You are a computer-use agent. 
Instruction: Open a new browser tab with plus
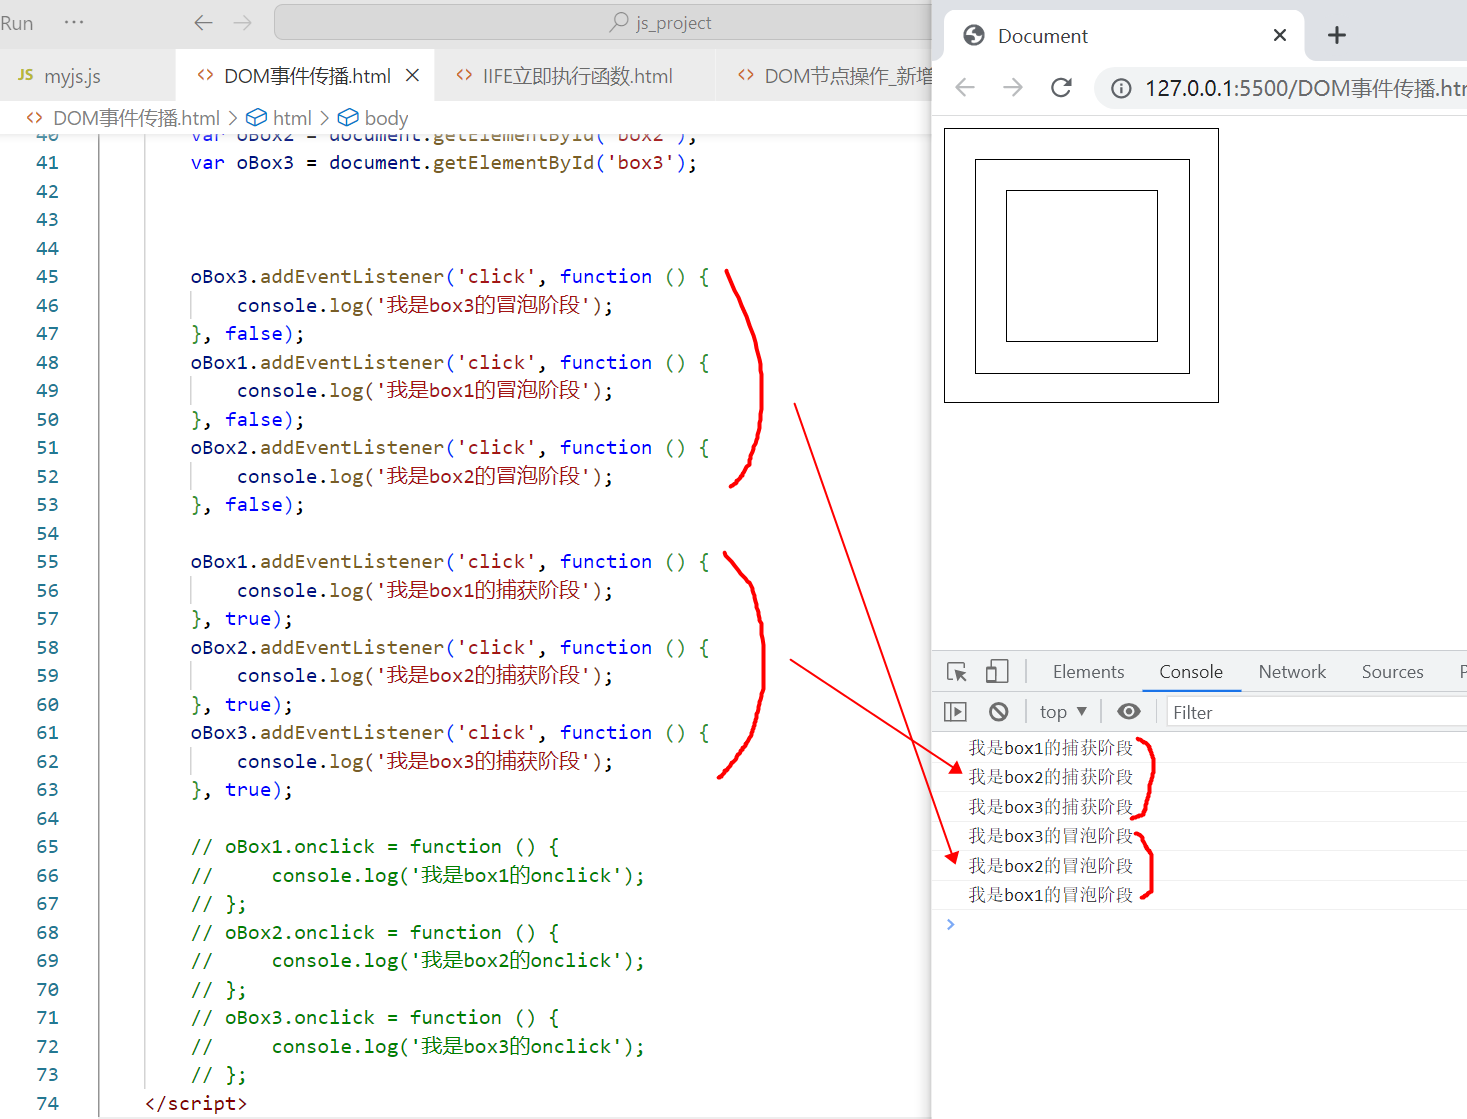tap(1337, 36)
